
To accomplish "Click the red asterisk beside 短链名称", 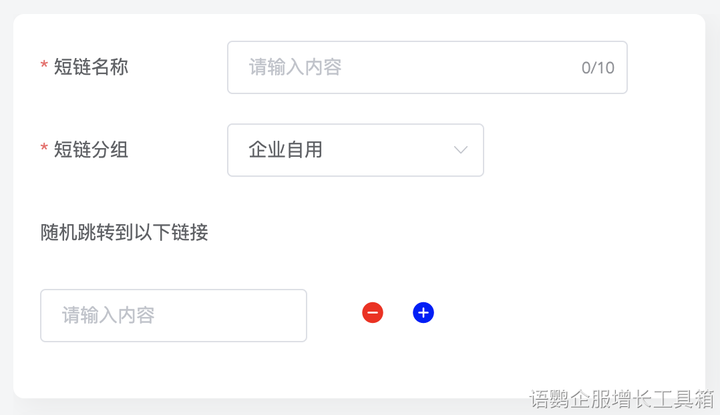I will 44,68.
